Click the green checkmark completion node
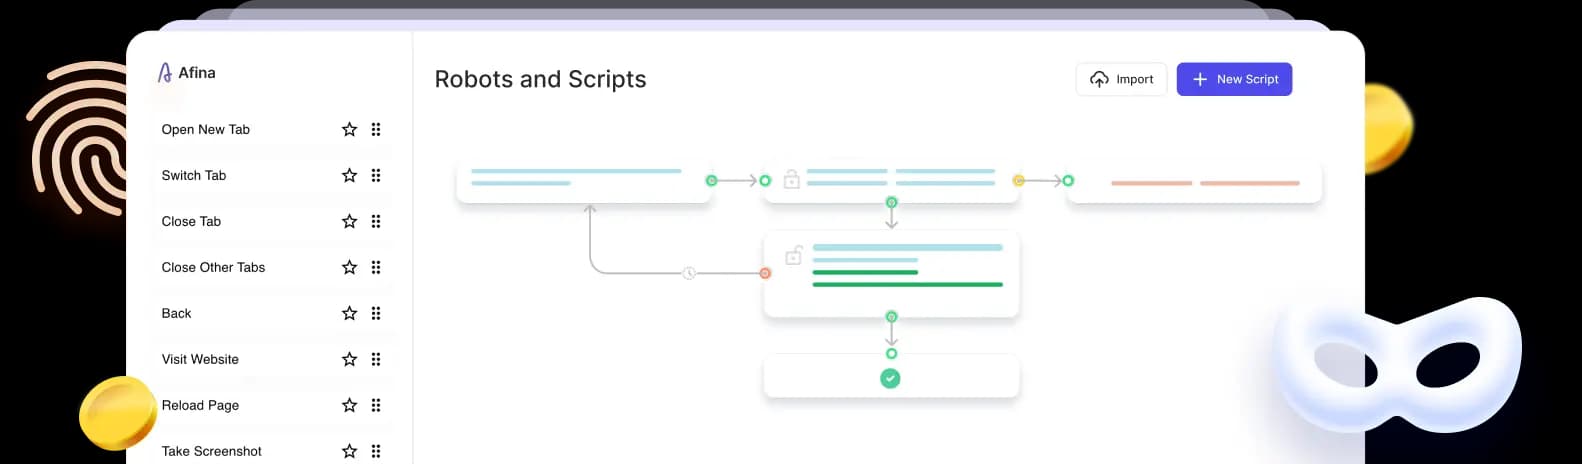This screenshot has height=464, width=1582. pos(890,378)
